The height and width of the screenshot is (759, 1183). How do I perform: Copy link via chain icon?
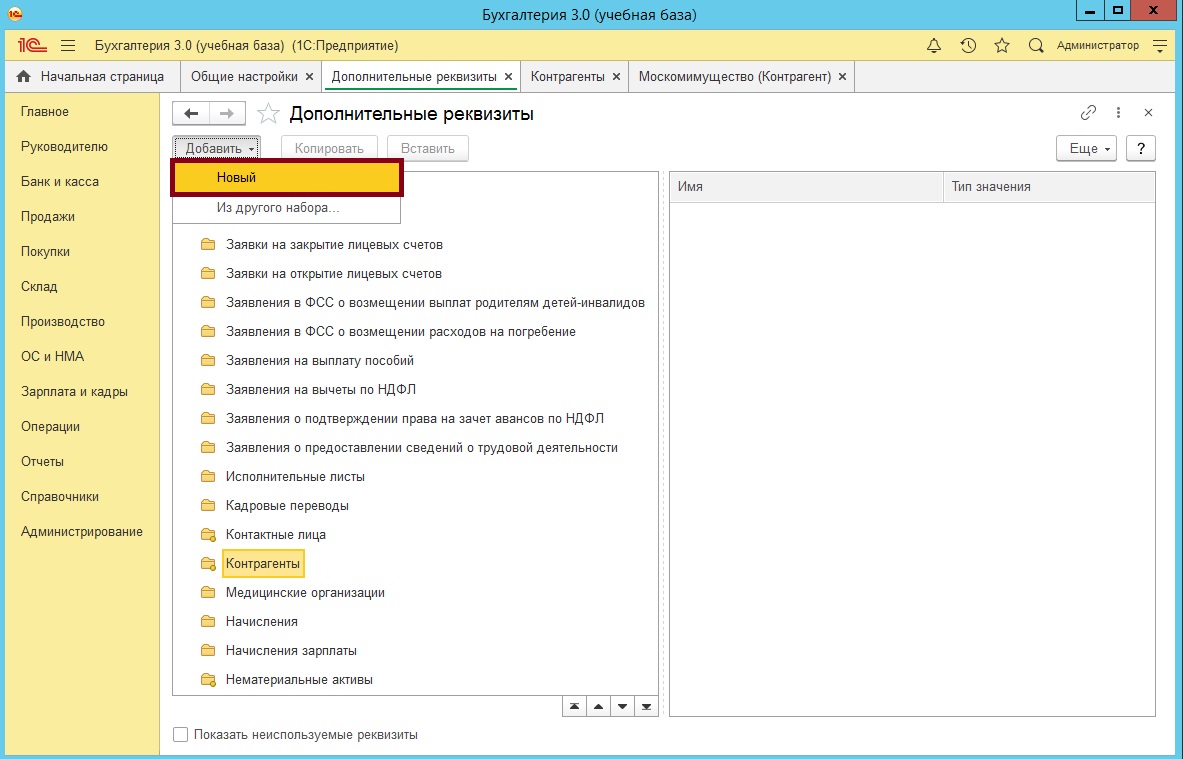click(1088, 113)
